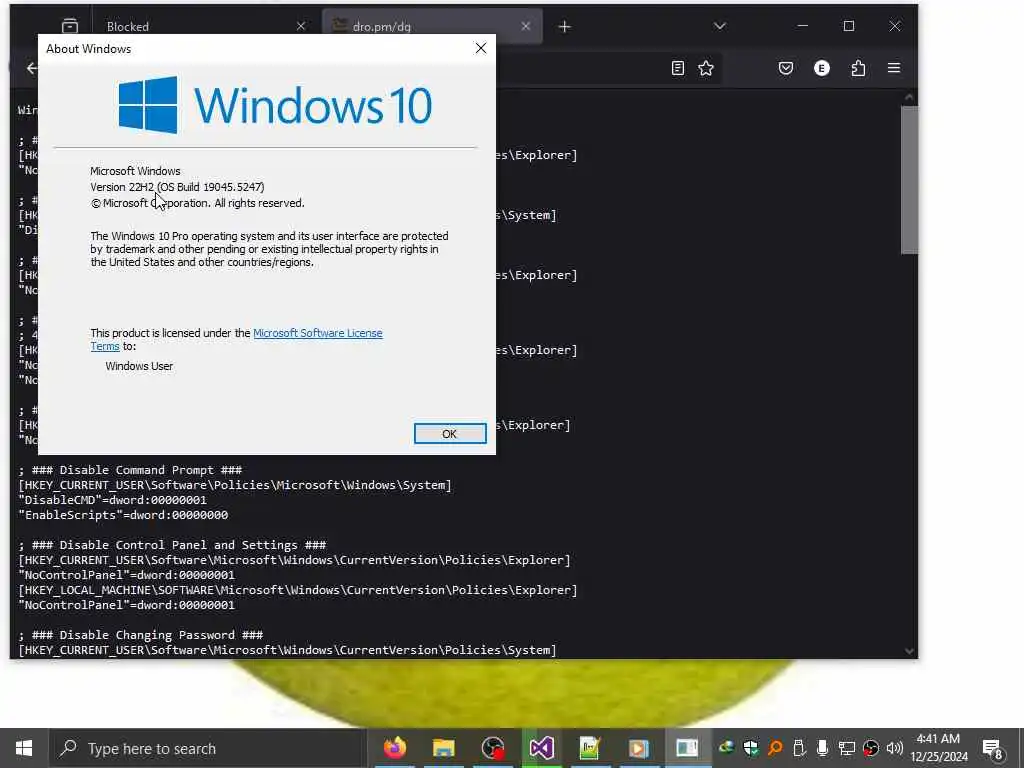Open File Explorer from the taskbar
This screenshot has height=768, width=1024.
[x=443, y=748]
